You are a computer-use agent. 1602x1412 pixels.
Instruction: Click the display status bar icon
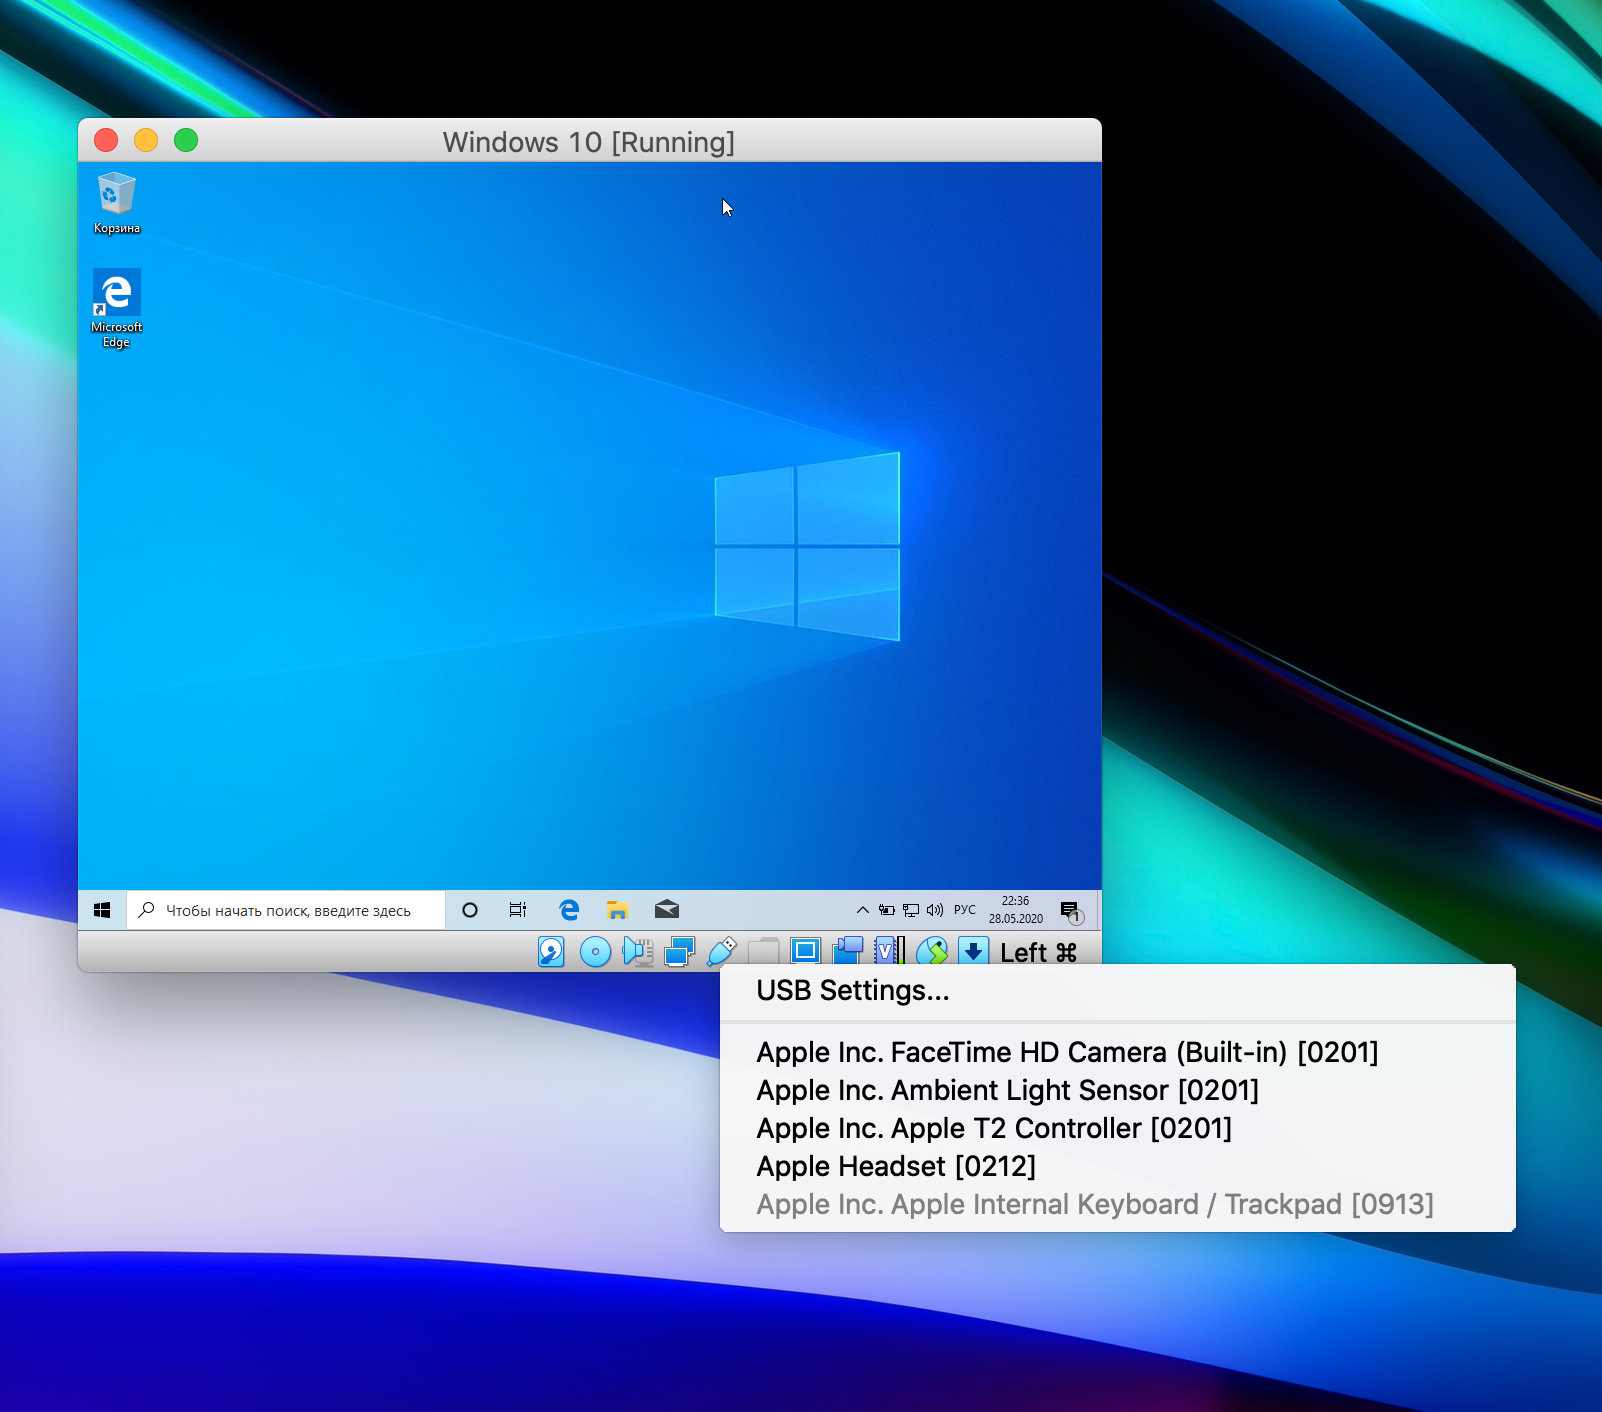click(805, 951)
